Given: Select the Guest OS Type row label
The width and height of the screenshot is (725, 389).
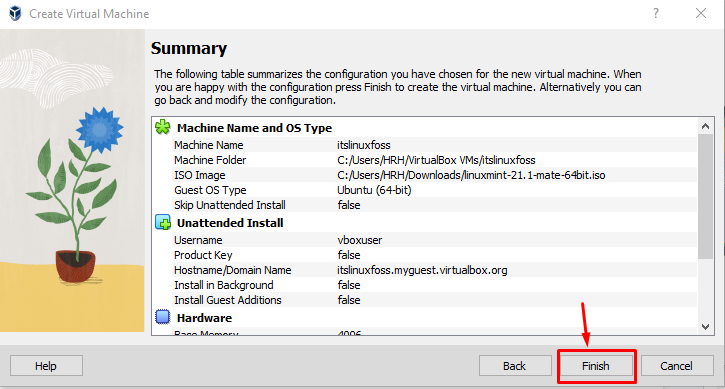Looking at the screenshot, I should [x=210, y=190].
